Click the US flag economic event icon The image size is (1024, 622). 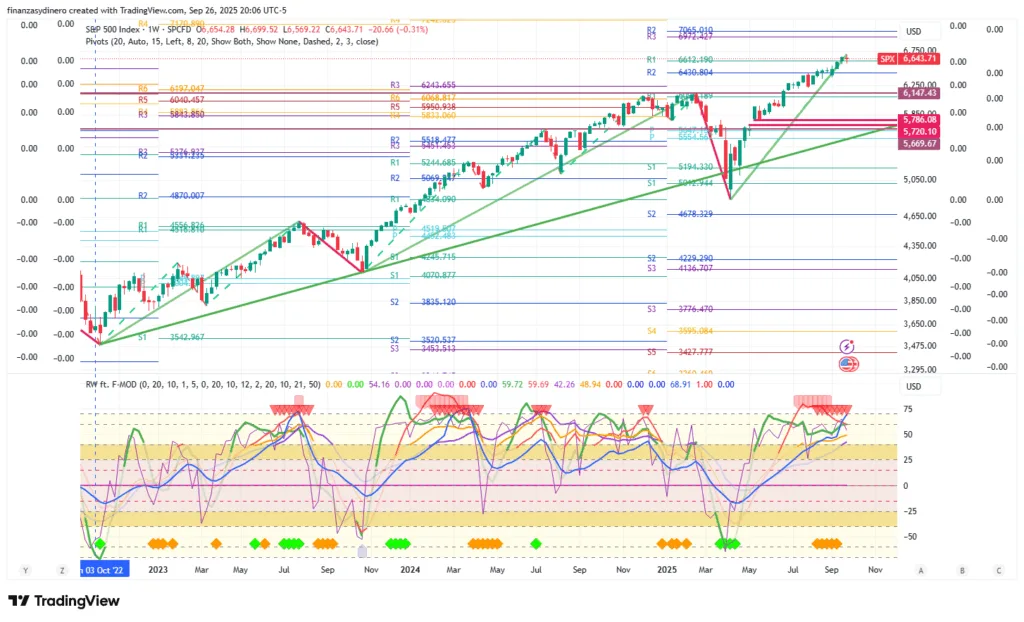pyautogui.click(x=847, y=363)
